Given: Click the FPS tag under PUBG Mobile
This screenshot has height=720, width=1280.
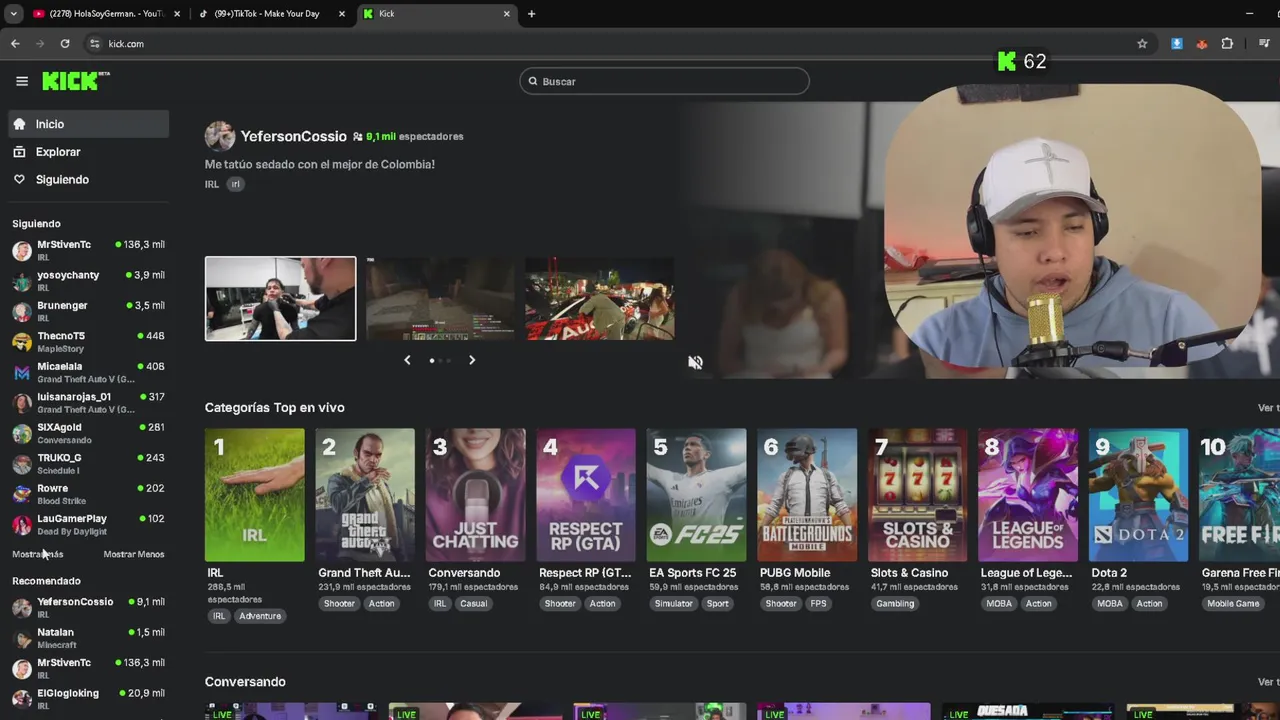Looking at the screenshot, I should [x=819, y=604].
